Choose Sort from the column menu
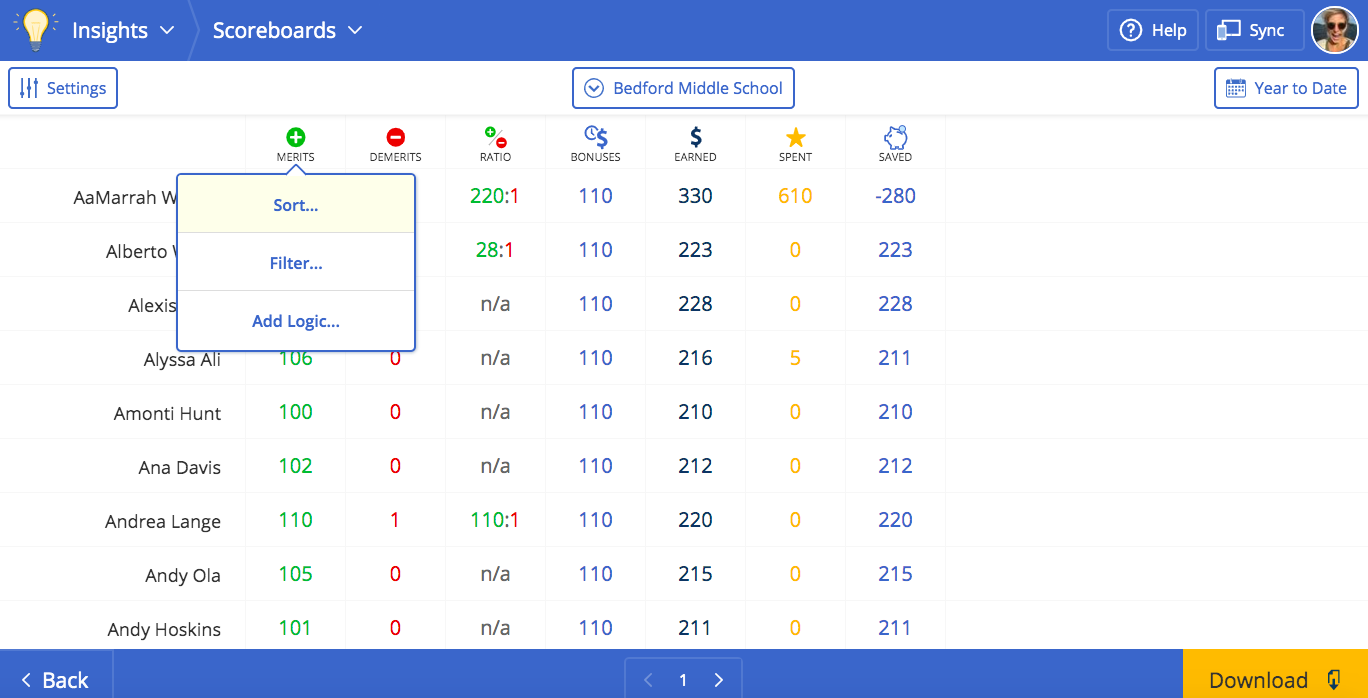 (x=295, y=204)
